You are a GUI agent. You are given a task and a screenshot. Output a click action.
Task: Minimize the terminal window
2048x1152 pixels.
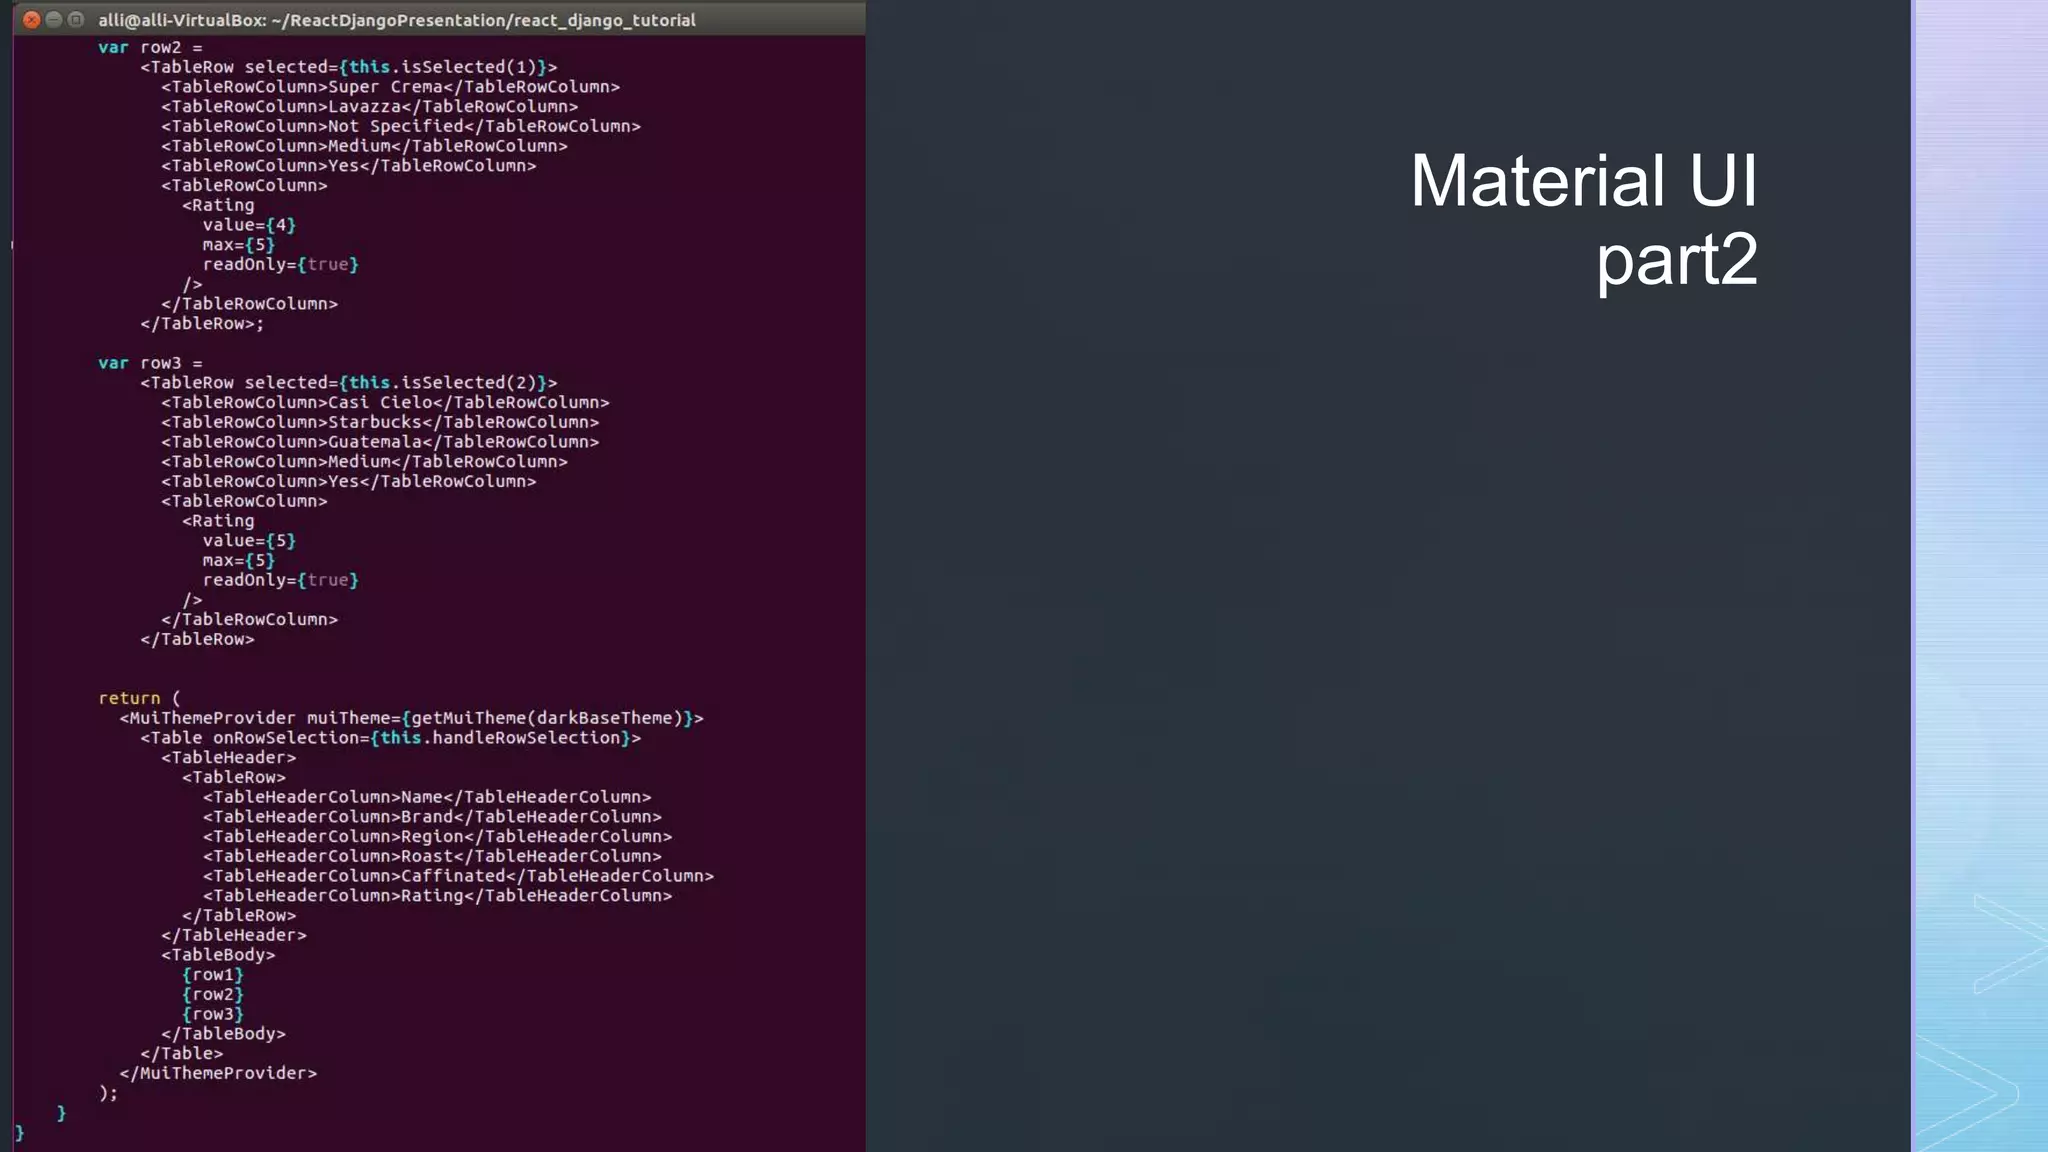coord(54,20)
